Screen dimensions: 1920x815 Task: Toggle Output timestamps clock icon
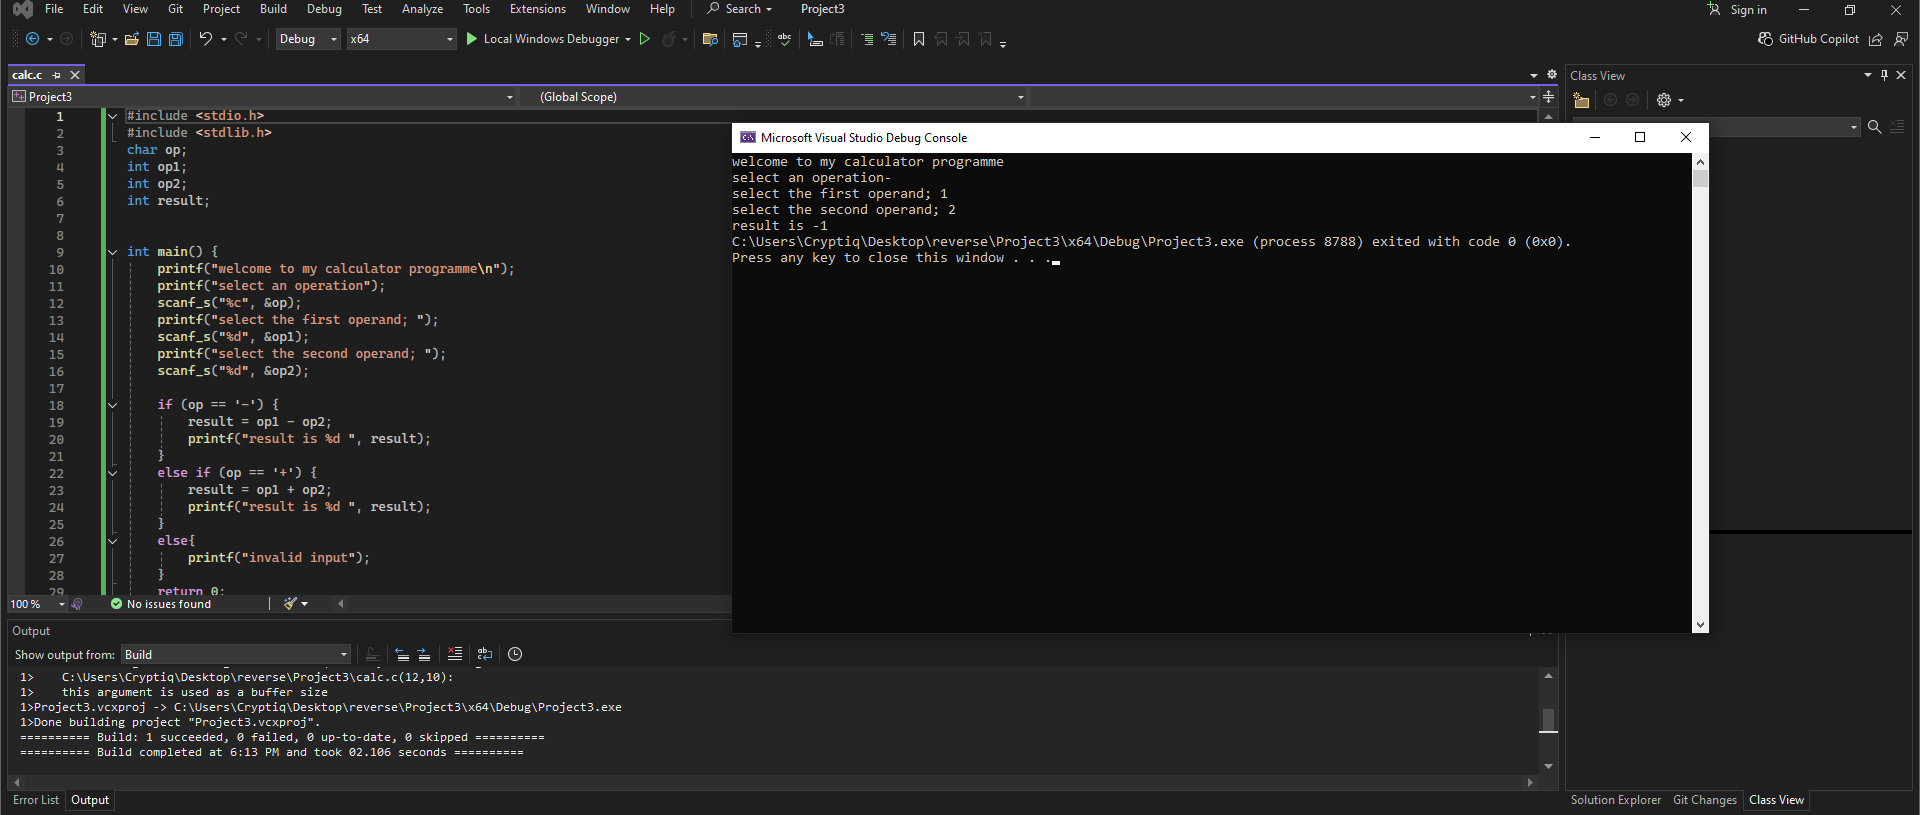coord(515,654)
